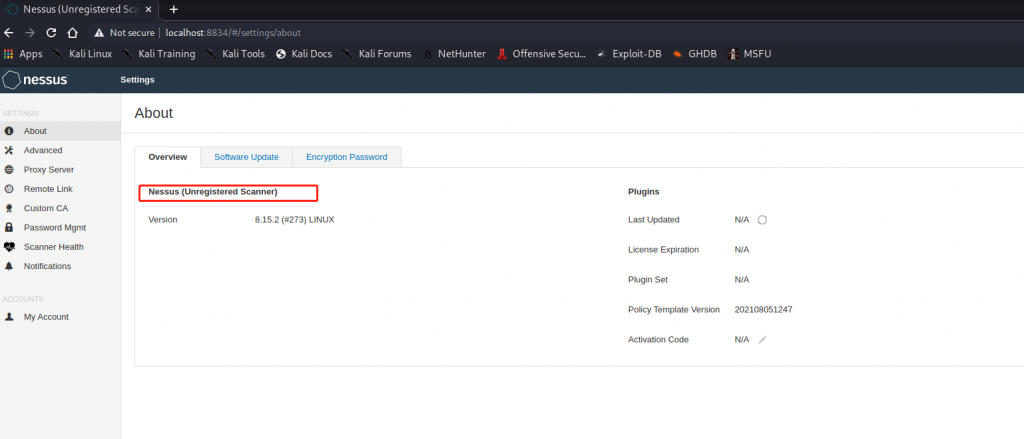Open Kali Tools bookmark
The height and width of the screenshot is (439, 1024).
pyautogui.click(x=235, y=54)
